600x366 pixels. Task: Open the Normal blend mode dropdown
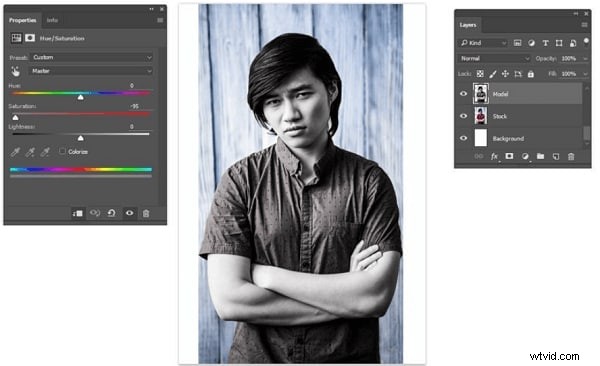[x=494, y=59]
